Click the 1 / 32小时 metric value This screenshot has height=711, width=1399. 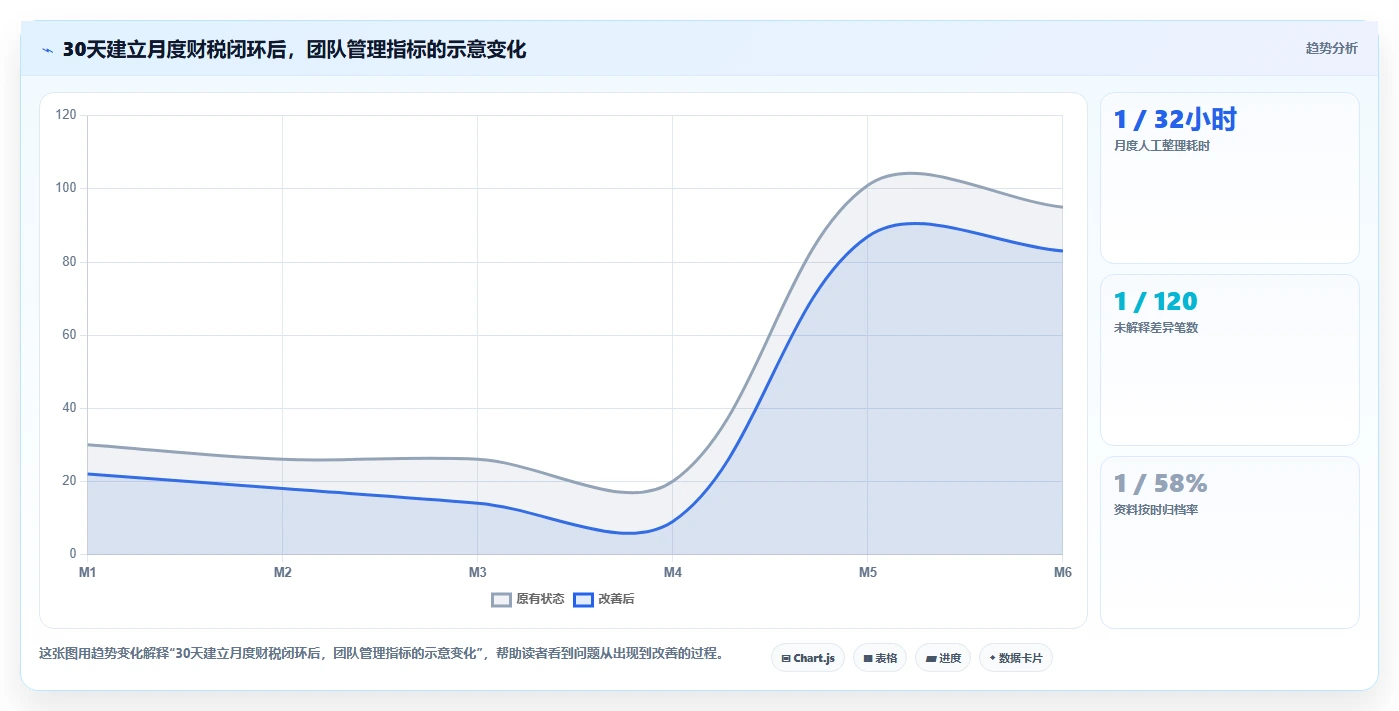(1175, 119)
